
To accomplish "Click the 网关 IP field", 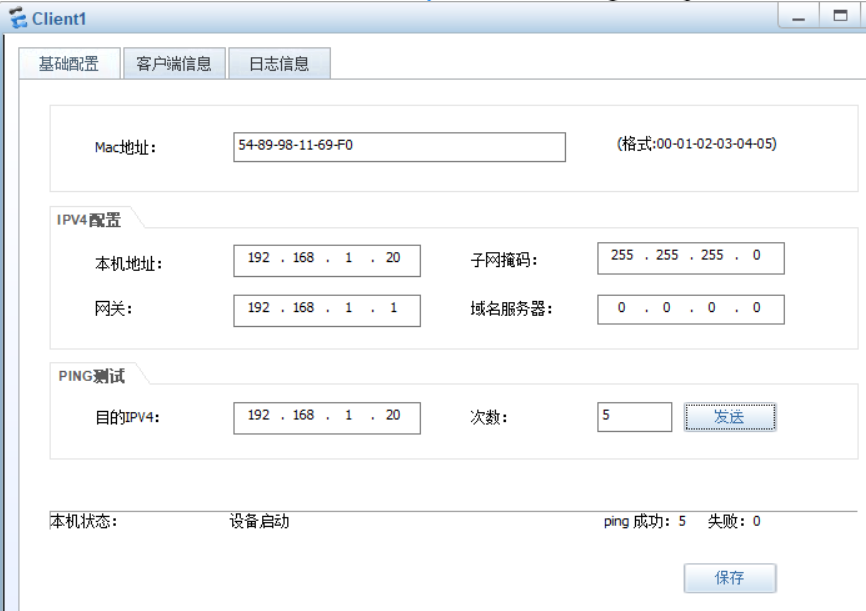I will click(x=327, y=310).
